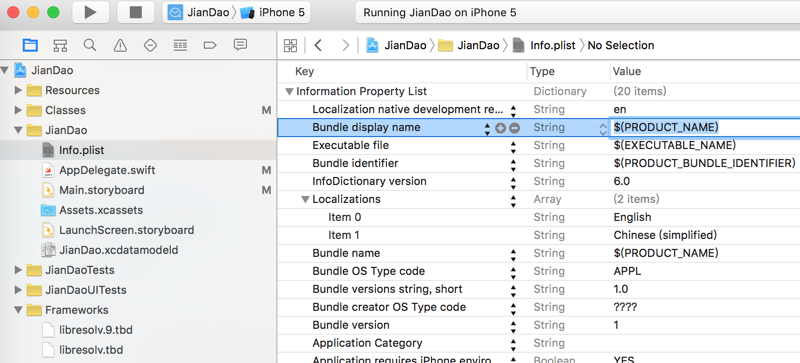Screen dimensions: 800x363
Task: Select AppDelegate.swift in navigator
Action: 107,170
